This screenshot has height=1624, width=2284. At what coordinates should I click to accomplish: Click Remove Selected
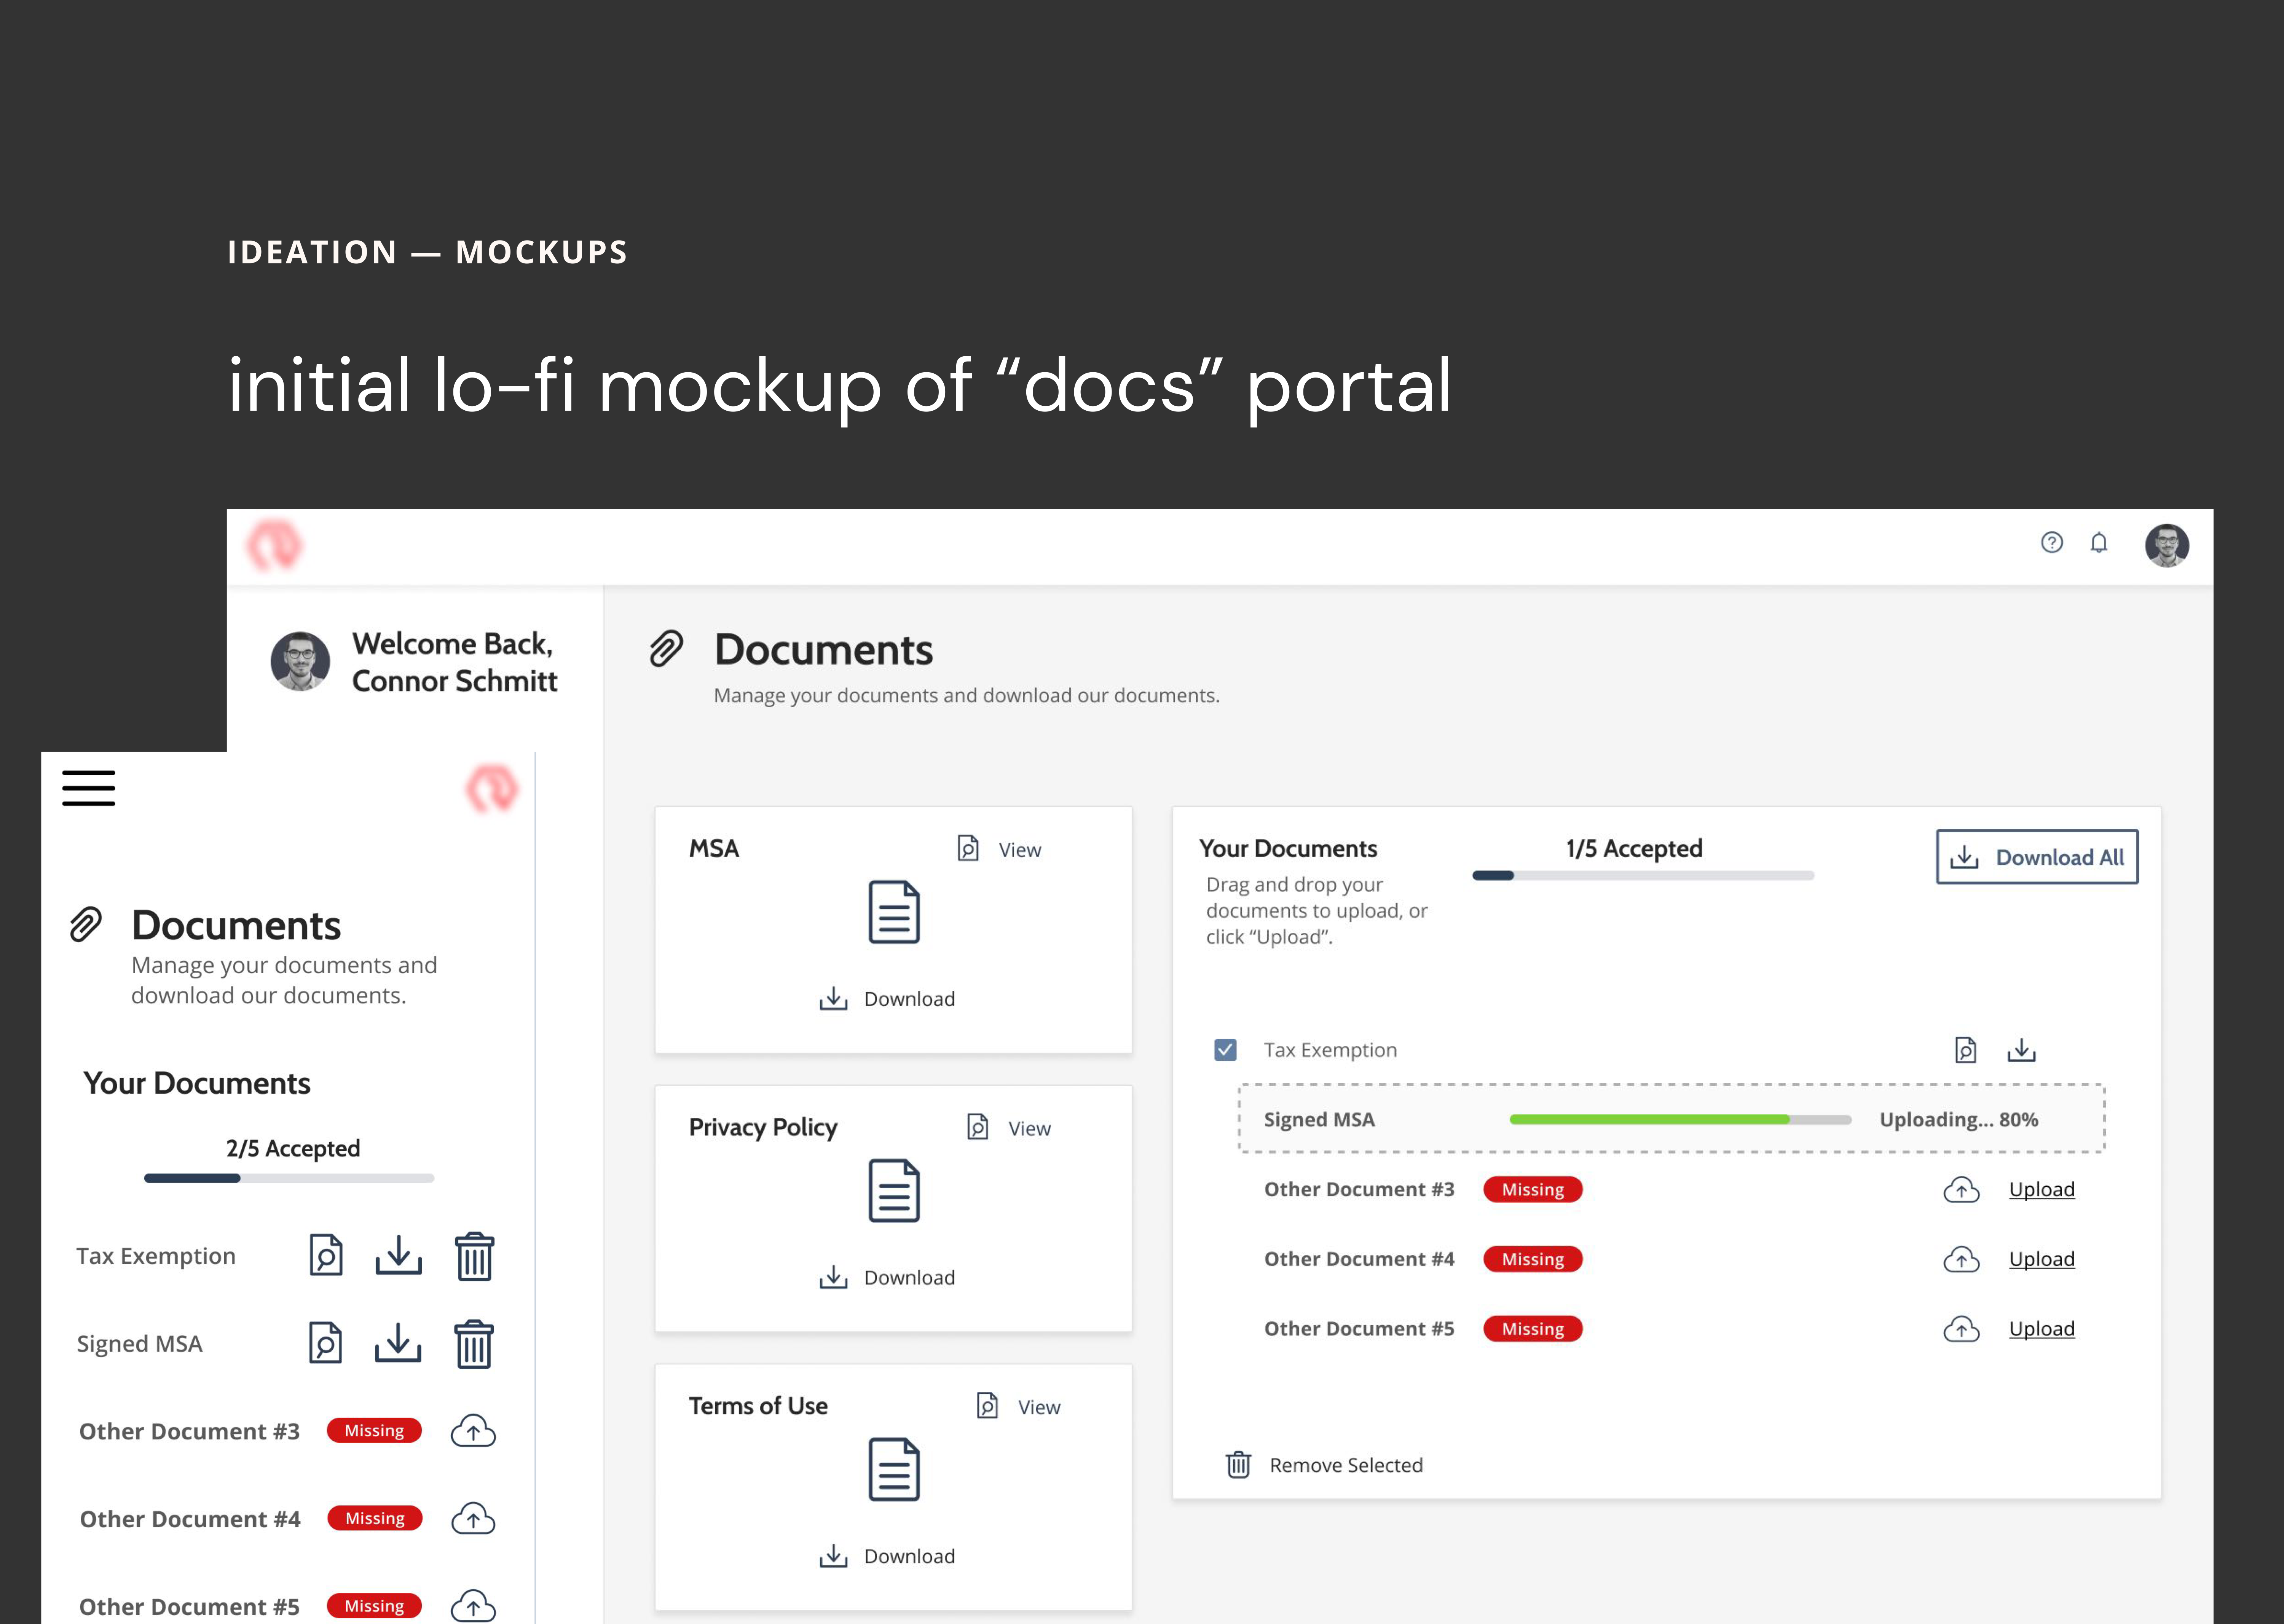[x=1324, y=1465]
